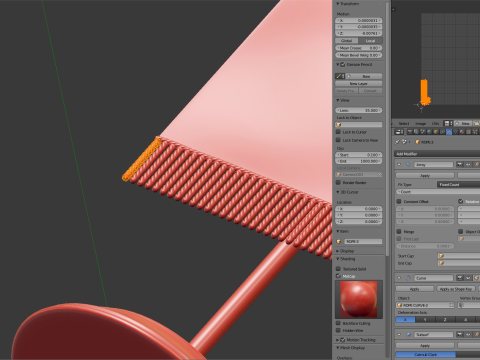Open the Texture properties tab icon
The width and height of the screenshot is (480, 360).
pos(468,132)
